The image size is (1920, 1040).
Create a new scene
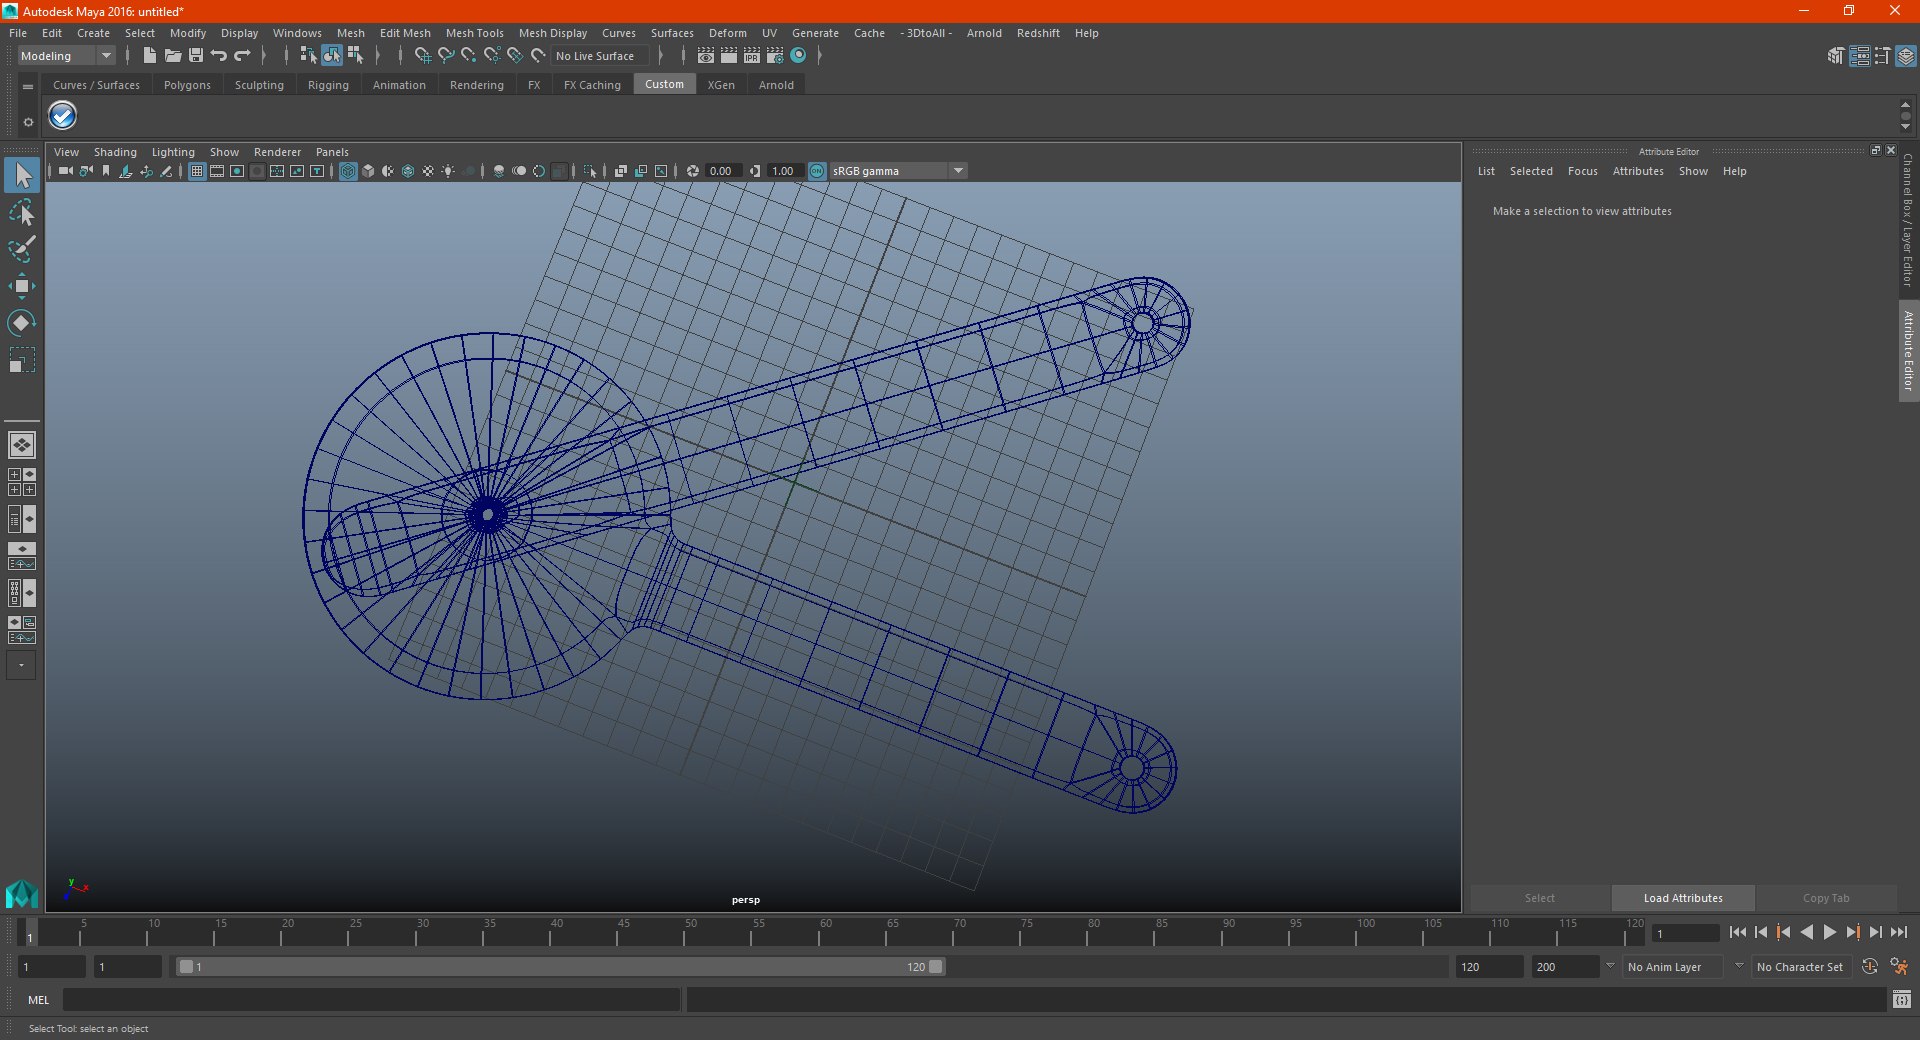click(x=149, y=56)
